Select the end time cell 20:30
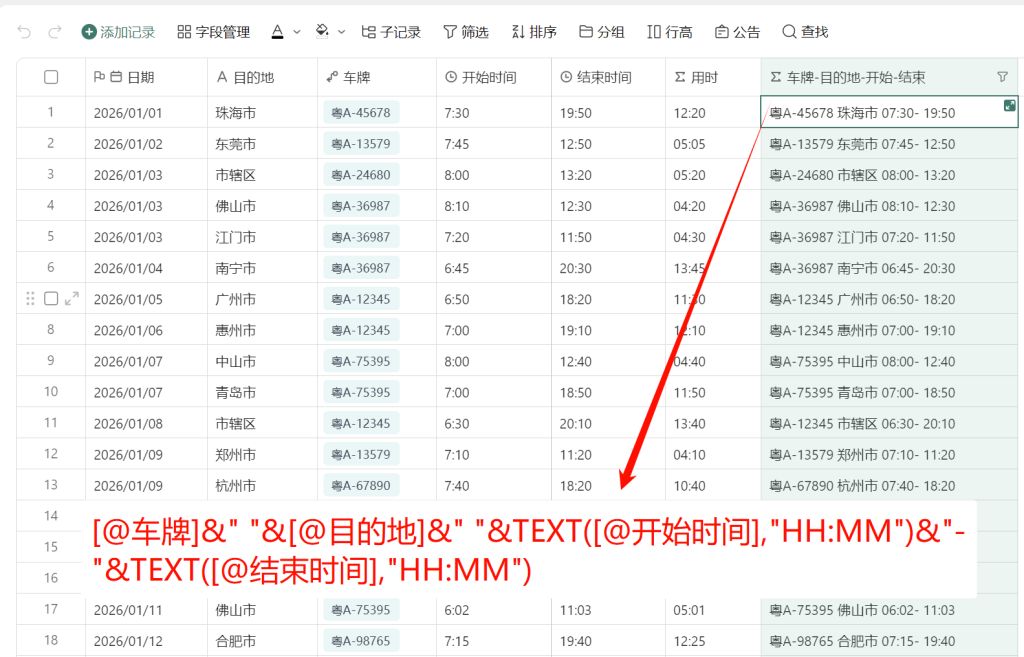1024x657 pixels. coord(608,268)
